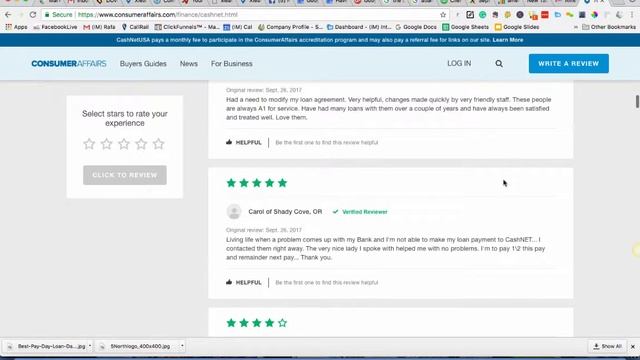Close the downloads bar

click(x=633, y=347)
